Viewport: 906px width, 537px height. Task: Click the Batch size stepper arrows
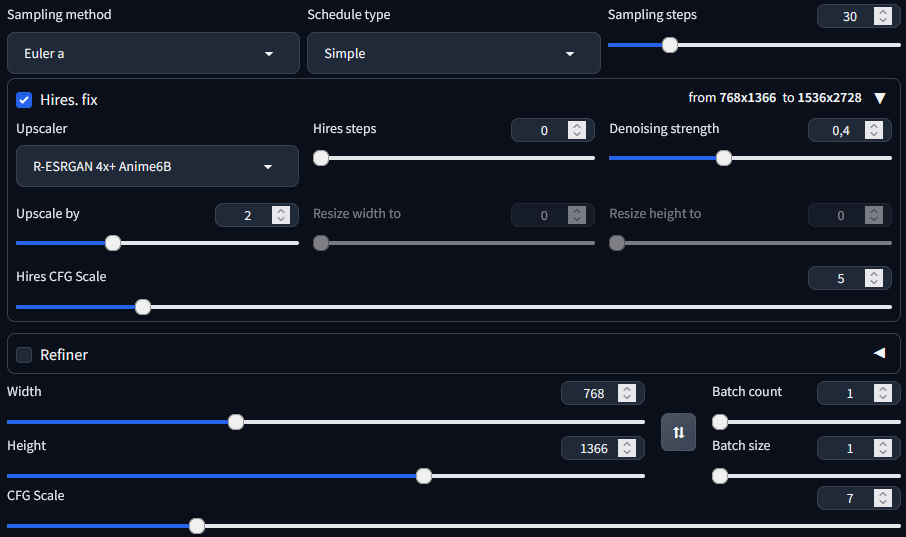coord(883,448)
